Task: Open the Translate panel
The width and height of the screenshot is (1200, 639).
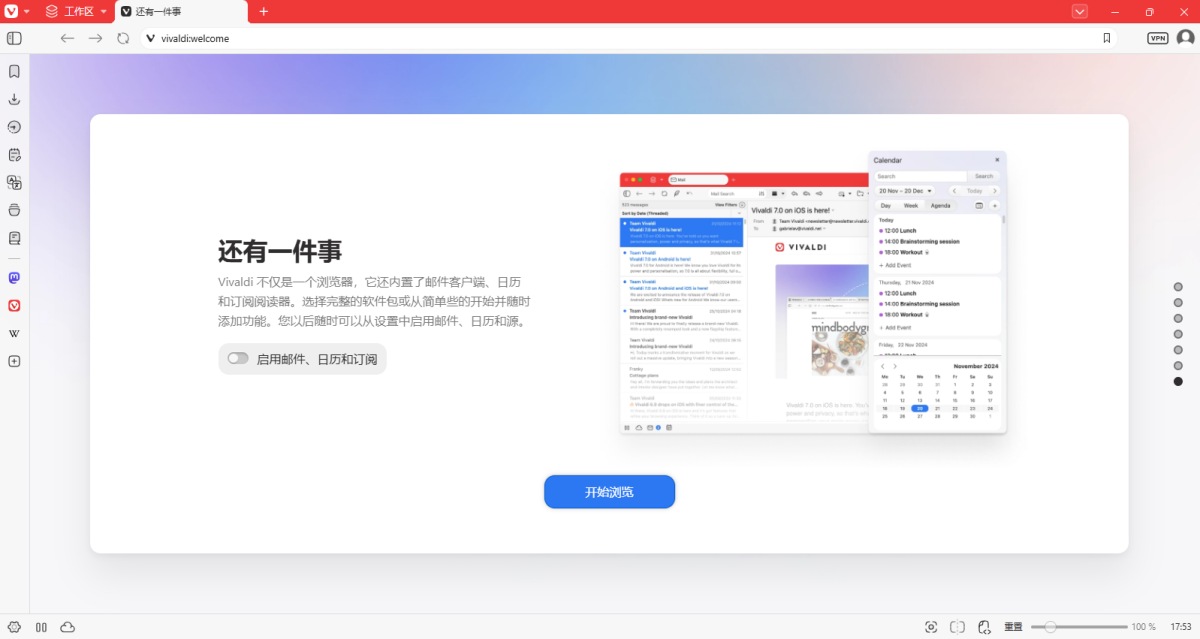Action: coord(14,183)
